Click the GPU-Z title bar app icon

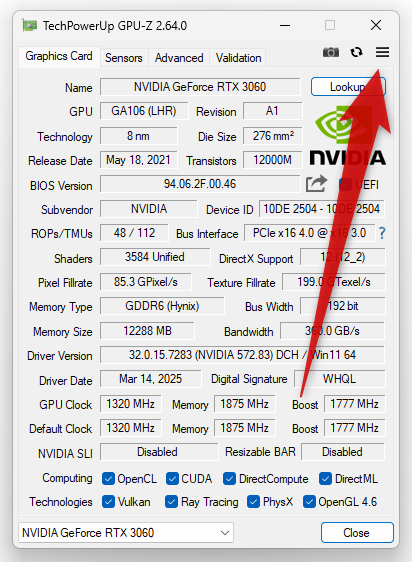[30, 25]
